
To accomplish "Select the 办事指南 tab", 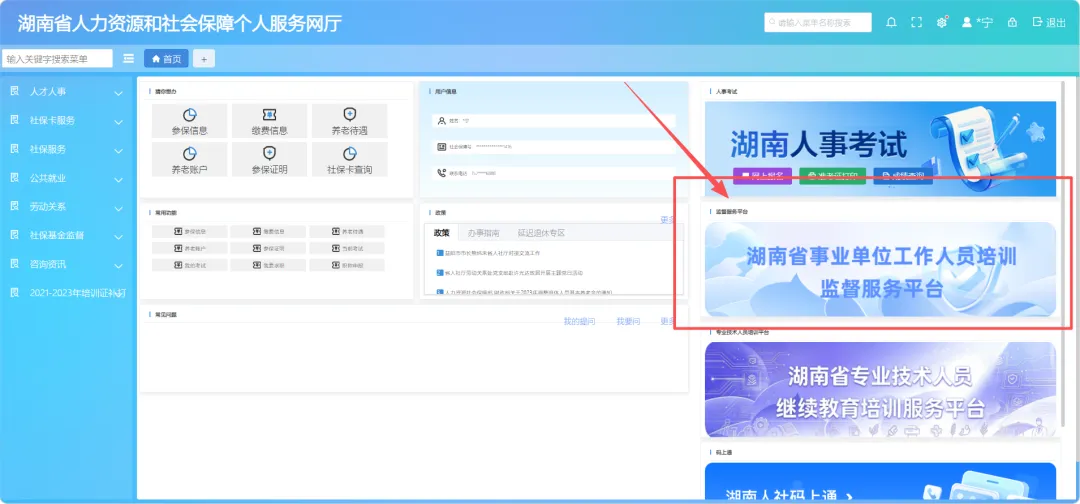I will (484, 233).
